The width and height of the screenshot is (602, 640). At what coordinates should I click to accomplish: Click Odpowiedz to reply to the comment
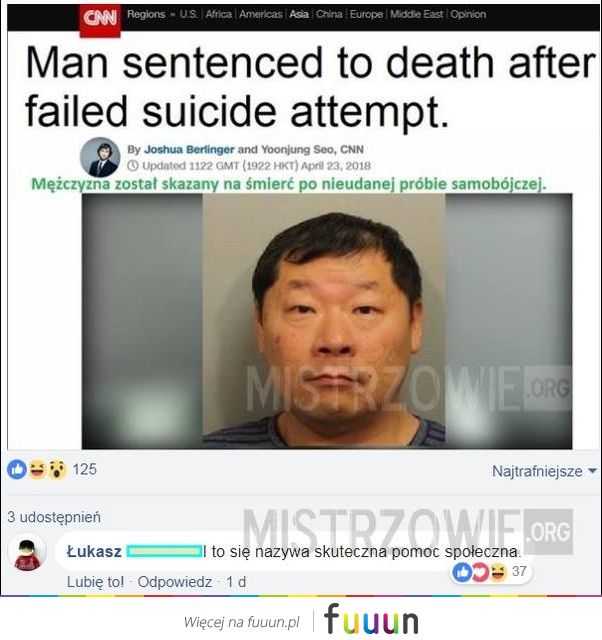pos(175,582)
